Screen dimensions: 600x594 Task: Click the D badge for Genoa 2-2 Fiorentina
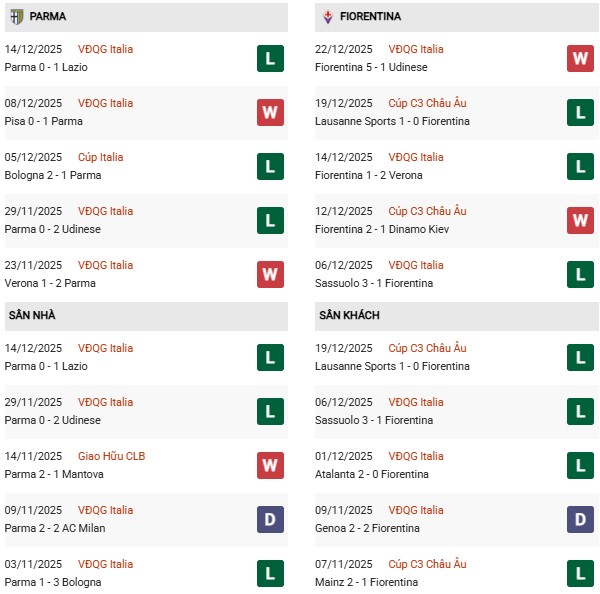click(580, 519)
